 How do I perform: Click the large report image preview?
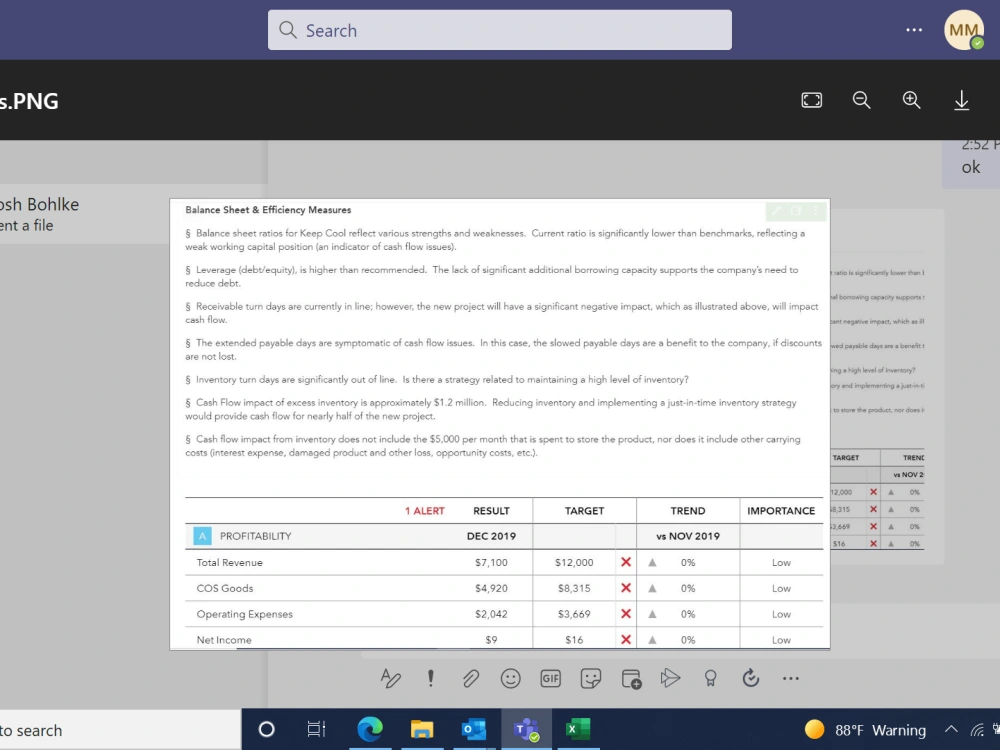[x=499, y=424]
